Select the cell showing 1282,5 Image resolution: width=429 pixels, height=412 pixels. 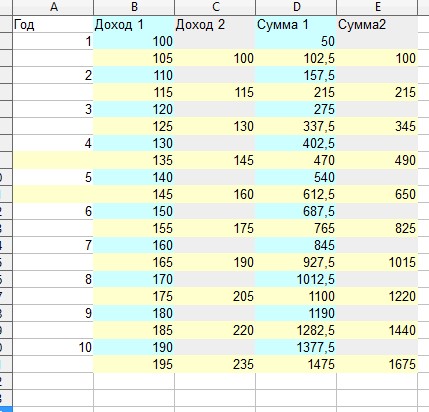point(296,330)
